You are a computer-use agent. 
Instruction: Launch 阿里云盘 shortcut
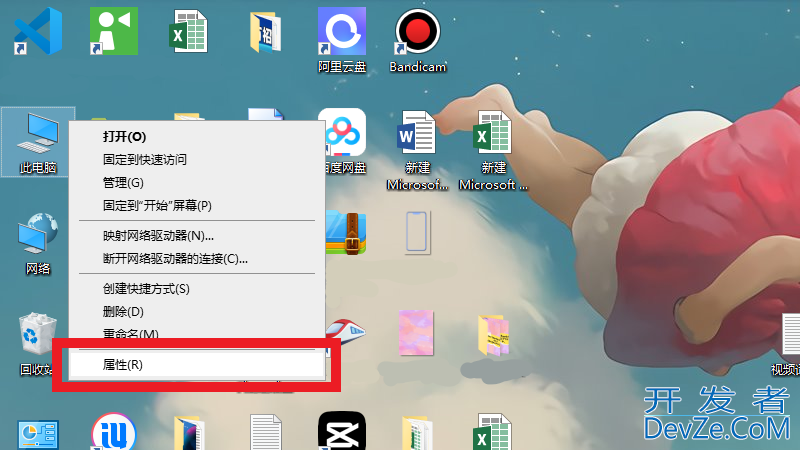(342, 40)
